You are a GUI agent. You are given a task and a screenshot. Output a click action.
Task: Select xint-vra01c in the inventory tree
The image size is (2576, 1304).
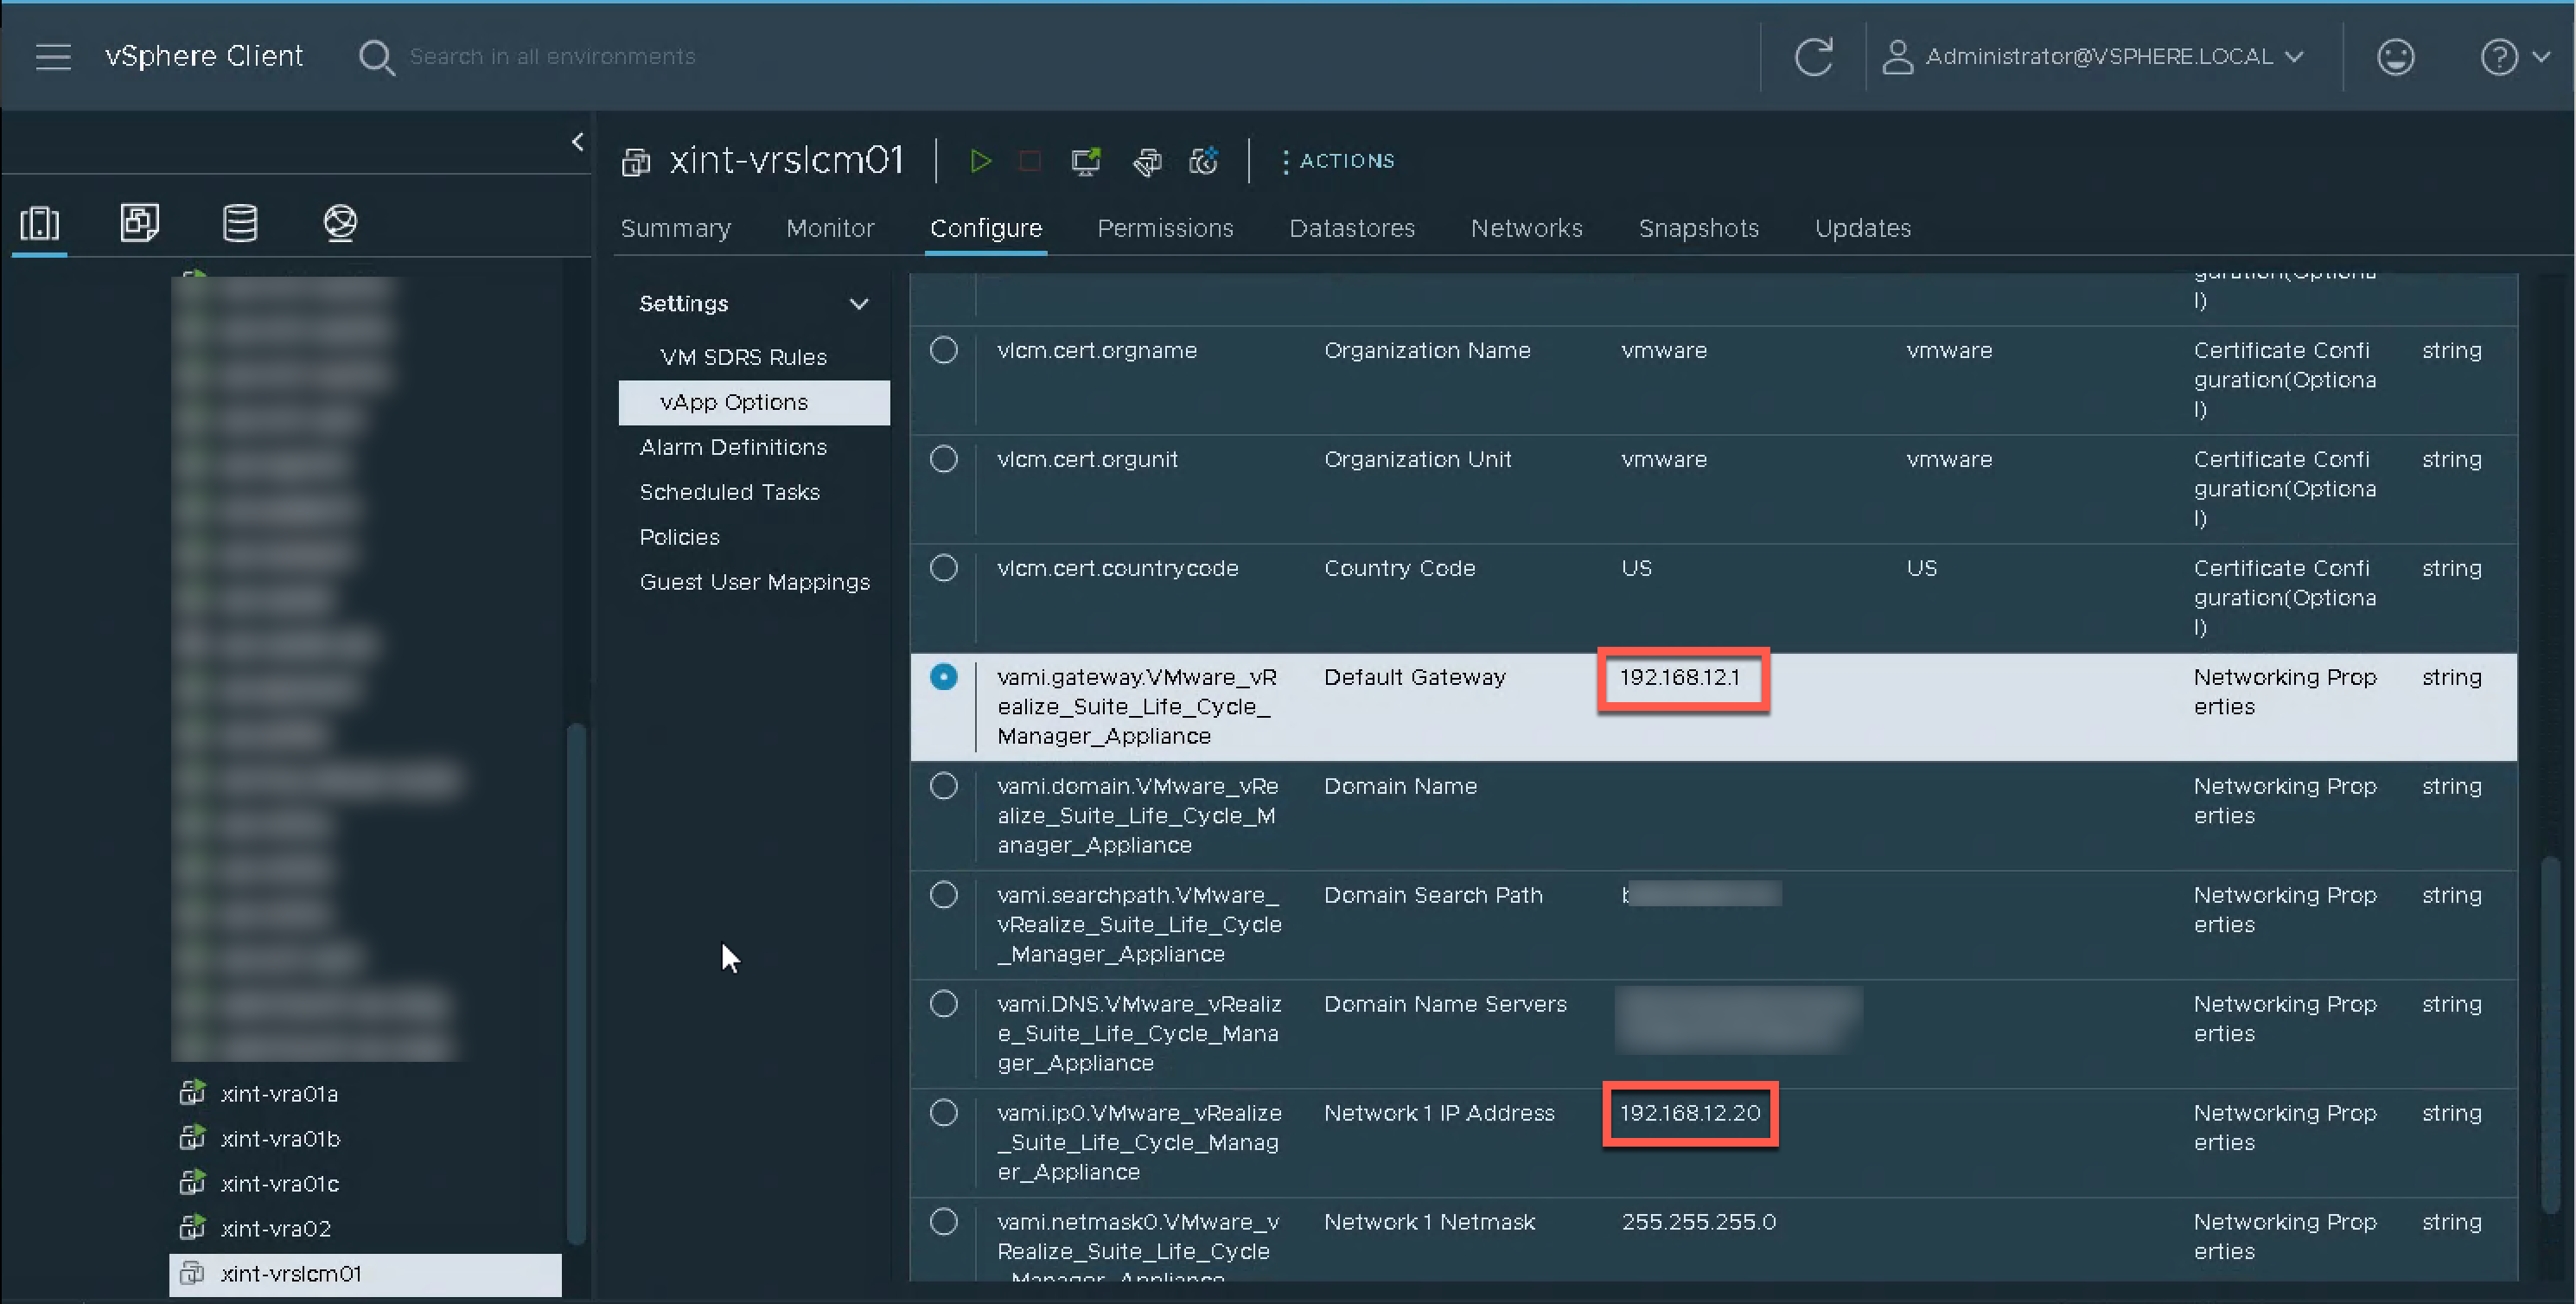coord(279,1184)
